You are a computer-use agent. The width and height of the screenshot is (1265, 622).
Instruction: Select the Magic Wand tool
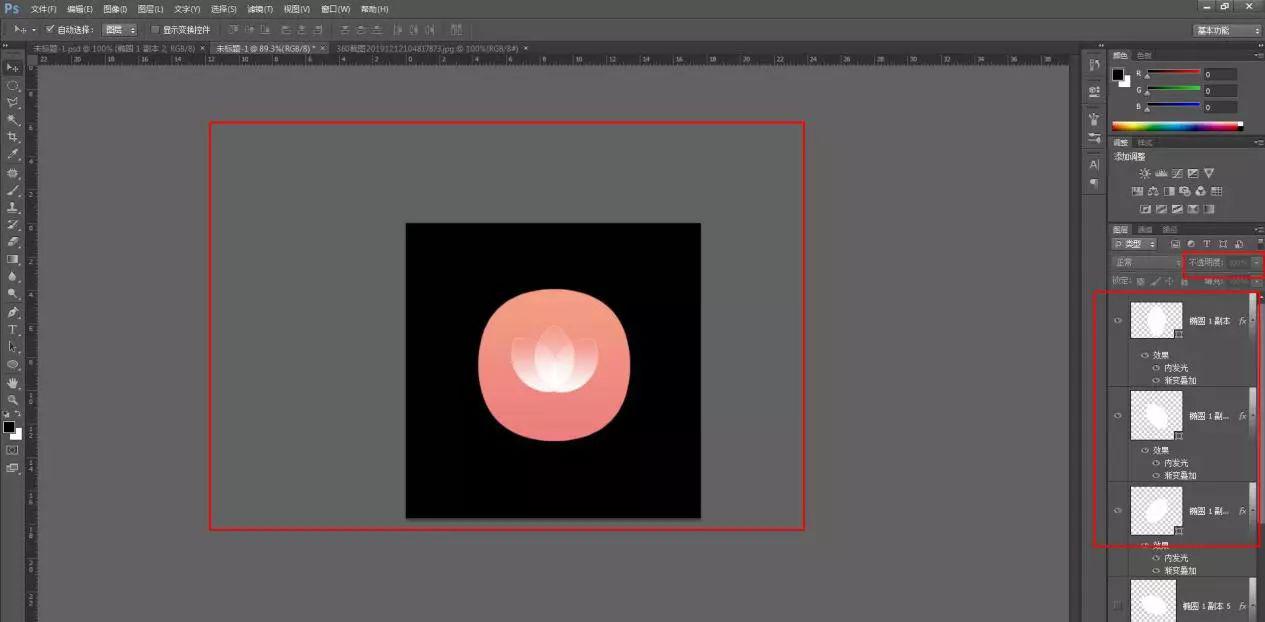[x=13, y=119]
